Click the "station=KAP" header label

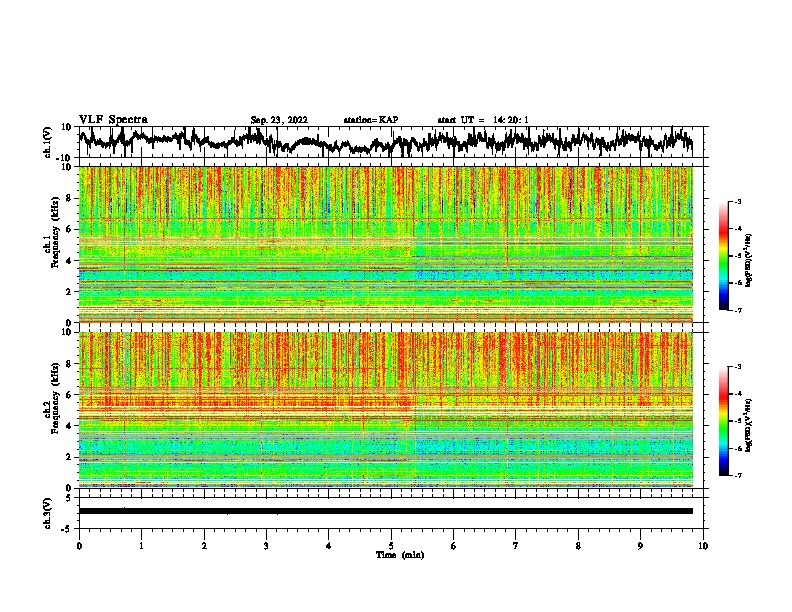tap(371, 120)
